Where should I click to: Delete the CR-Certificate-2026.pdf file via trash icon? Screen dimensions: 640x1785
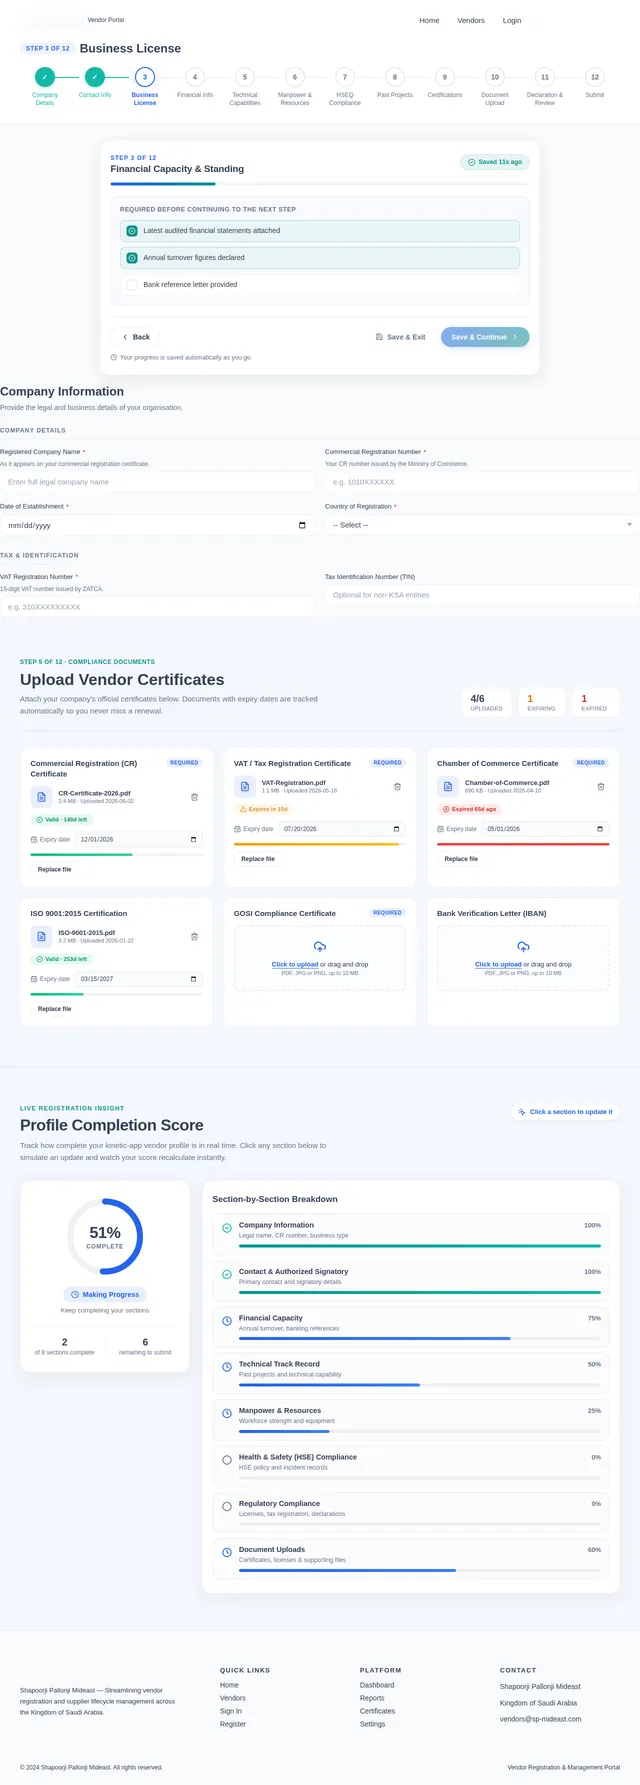(x=194, y=797)
